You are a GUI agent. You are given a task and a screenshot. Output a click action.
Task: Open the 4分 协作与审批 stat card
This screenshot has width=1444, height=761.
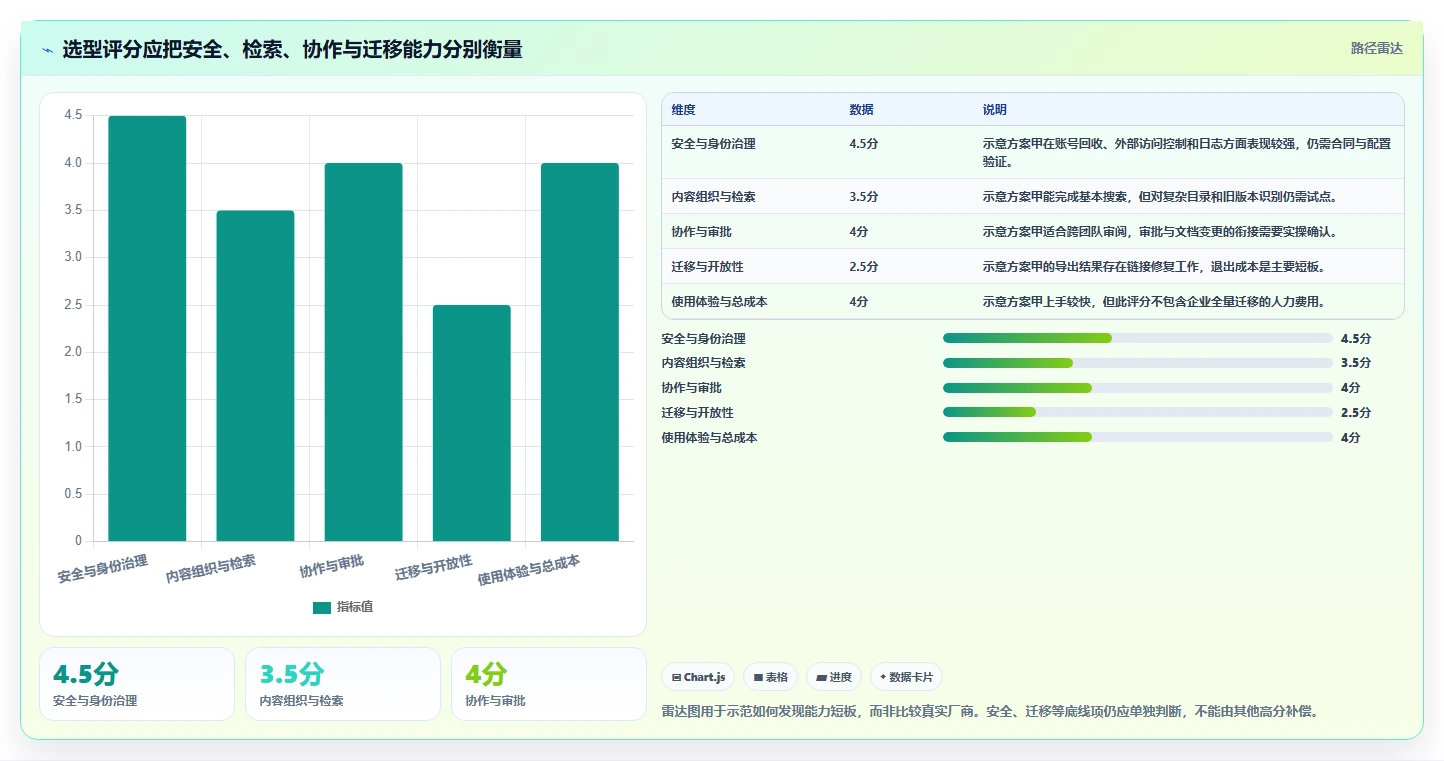[549, 684]
